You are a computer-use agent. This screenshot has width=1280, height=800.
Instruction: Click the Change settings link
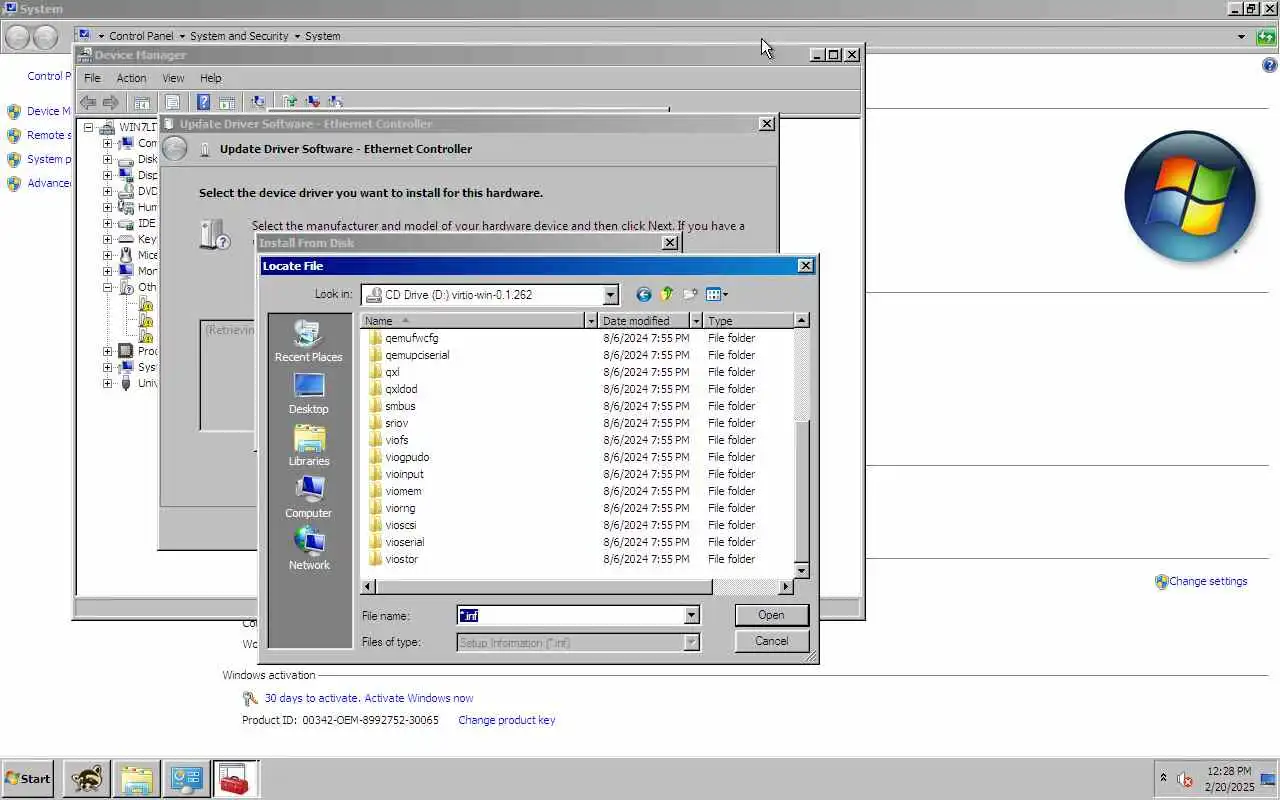pos(1207,581)
